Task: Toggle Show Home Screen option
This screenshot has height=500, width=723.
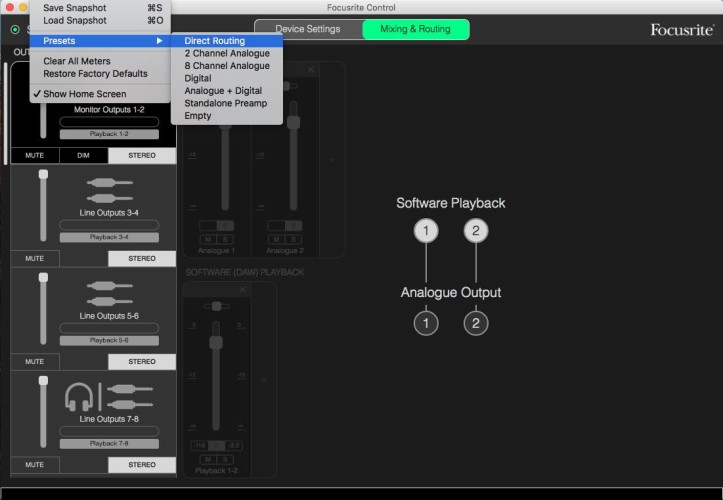Action: tap(100, 94)
